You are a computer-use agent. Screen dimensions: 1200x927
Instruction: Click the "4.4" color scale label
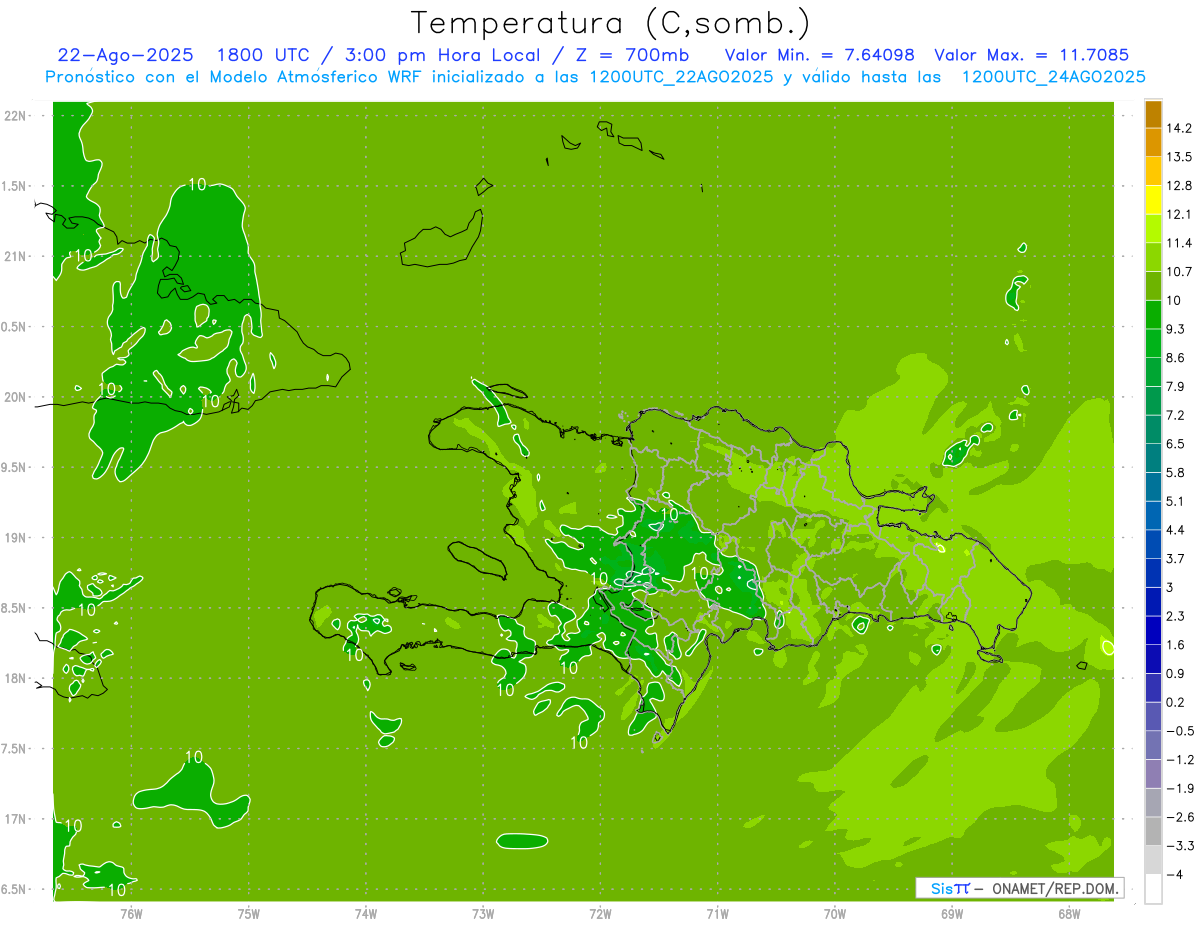(x=1176, y=530)
